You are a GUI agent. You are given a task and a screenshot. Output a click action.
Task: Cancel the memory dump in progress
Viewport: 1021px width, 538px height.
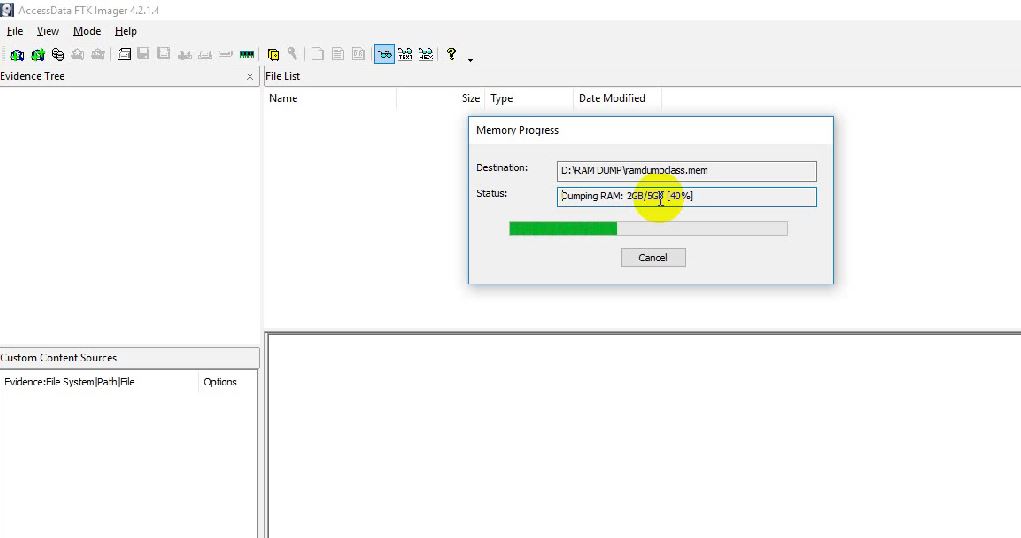(653, 257)
